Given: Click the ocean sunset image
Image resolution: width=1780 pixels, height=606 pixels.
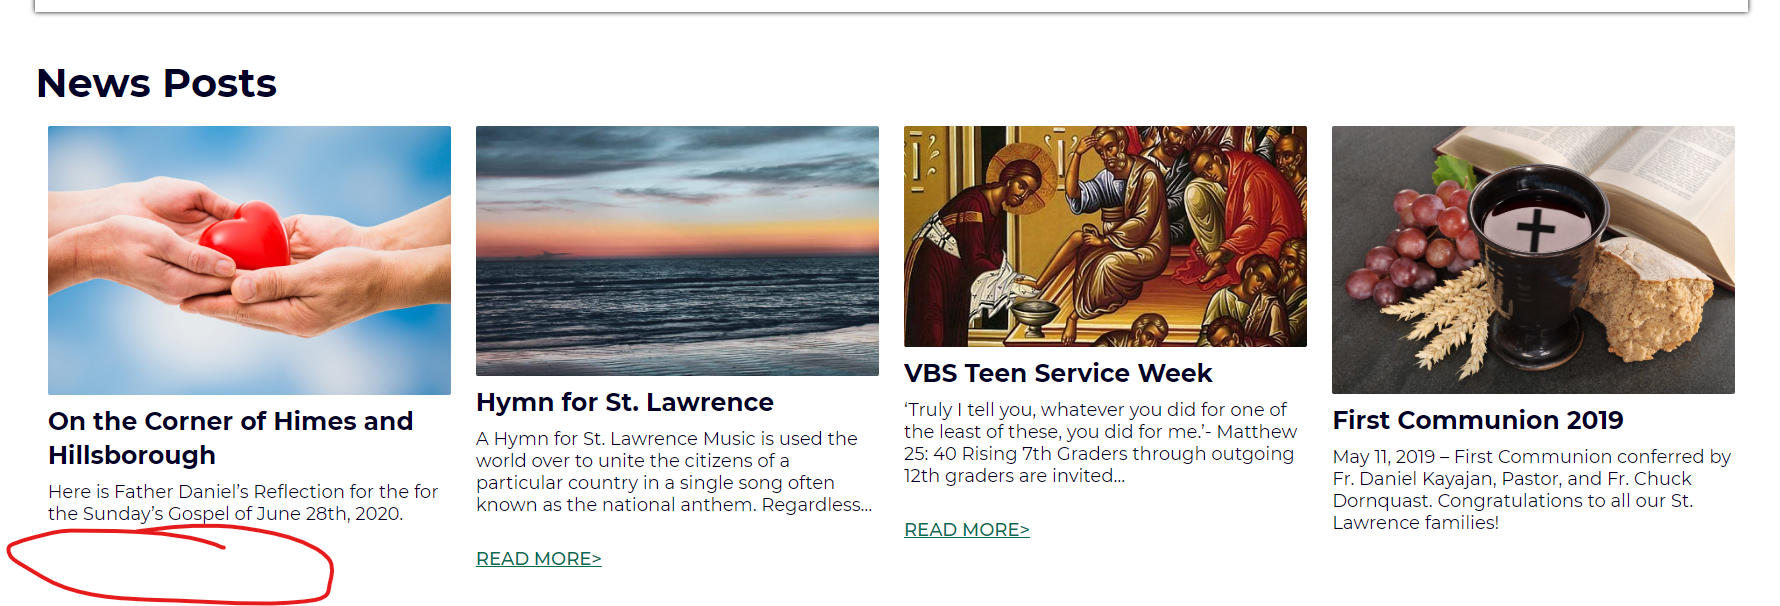Looking at the screenshot, I should tap(677, 250).
